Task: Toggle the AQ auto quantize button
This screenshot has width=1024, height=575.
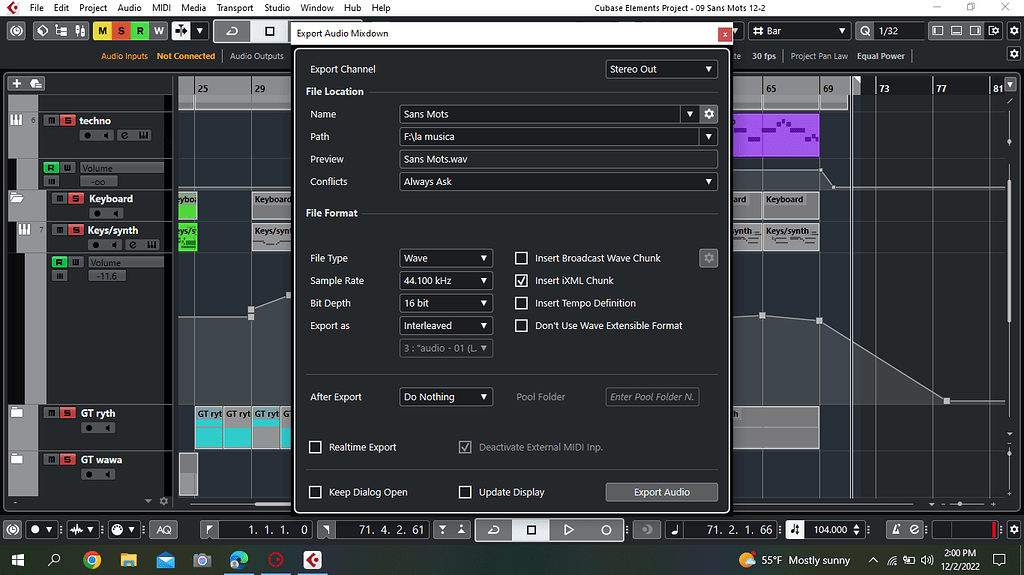Action: (163, 530)
